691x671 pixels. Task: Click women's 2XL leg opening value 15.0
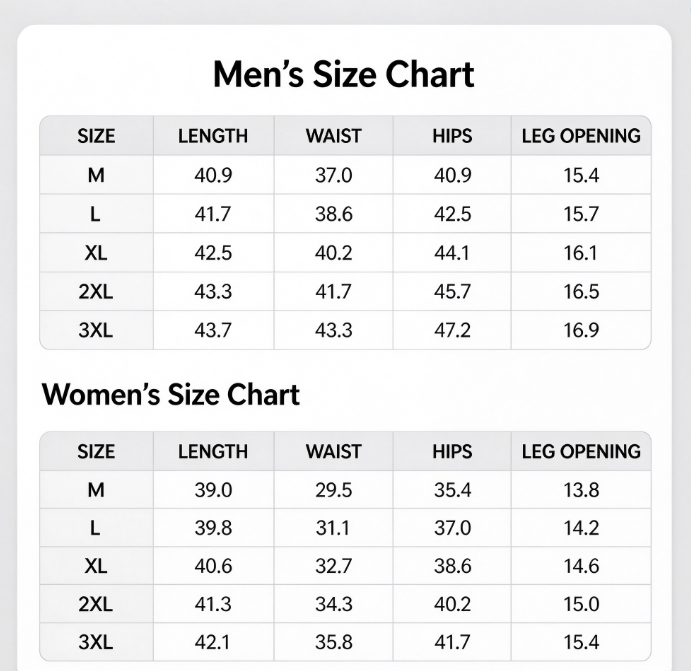click(x=581, y=604)
